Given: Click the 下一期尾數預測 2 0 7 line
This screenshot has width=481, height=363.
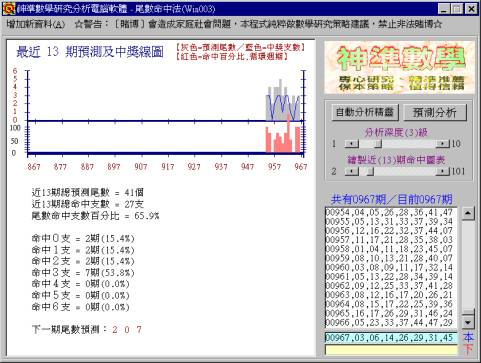Looking at the screenshot, I should 87,330.
